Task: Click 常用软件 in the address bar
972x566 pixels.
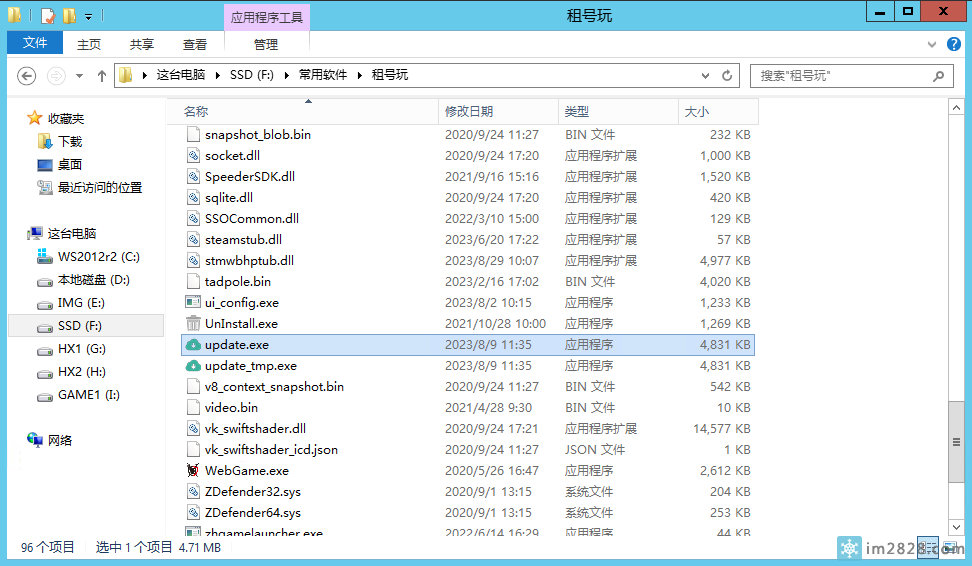Action: [323, 75]
